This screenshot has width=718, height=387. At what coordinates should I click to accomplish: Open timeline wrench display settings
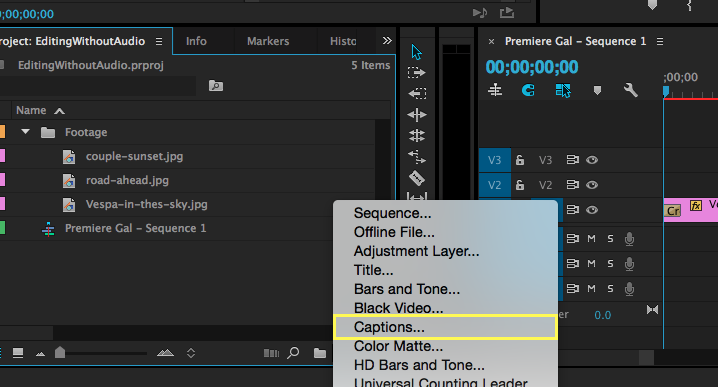(631, 90)
